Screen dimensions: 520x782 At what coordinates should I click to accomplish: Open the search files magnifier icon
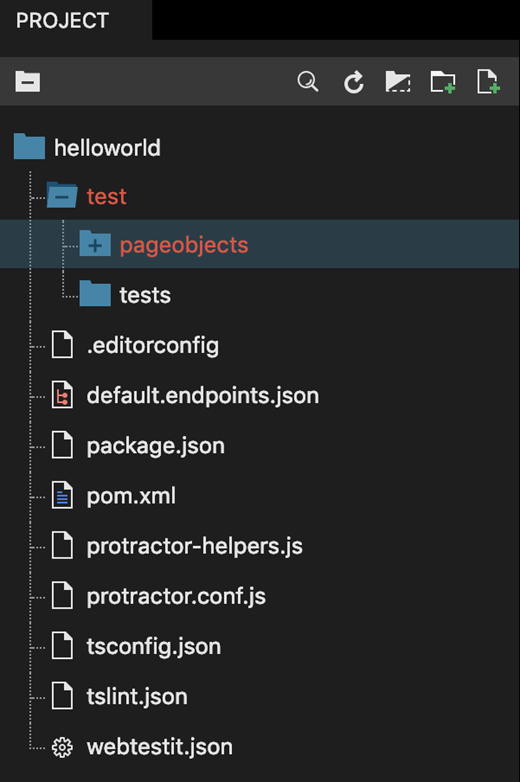[x=308, y=81]
